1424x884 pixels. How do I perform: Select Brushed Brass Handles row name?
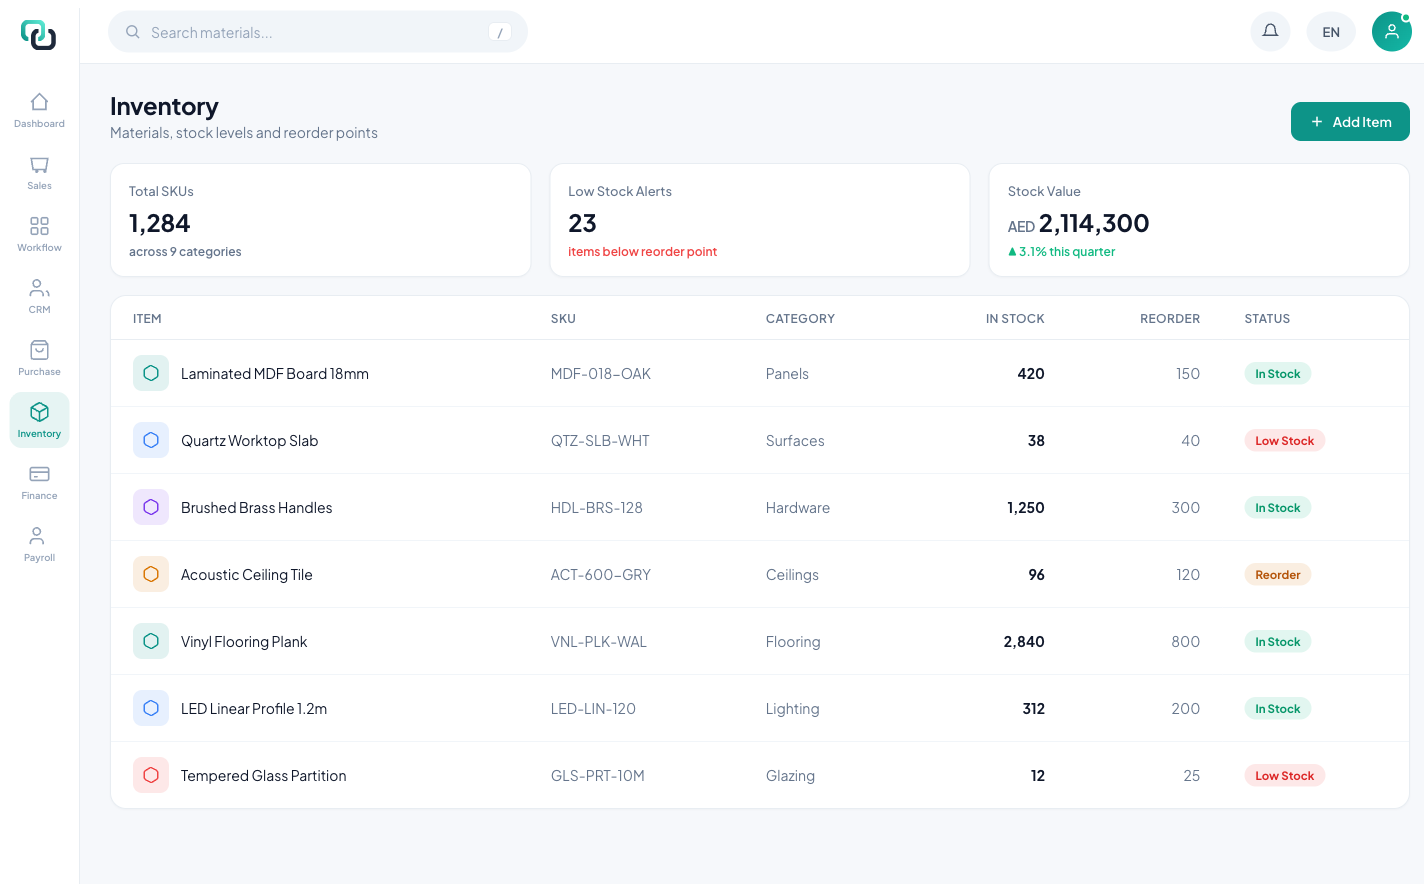(256, 508)
